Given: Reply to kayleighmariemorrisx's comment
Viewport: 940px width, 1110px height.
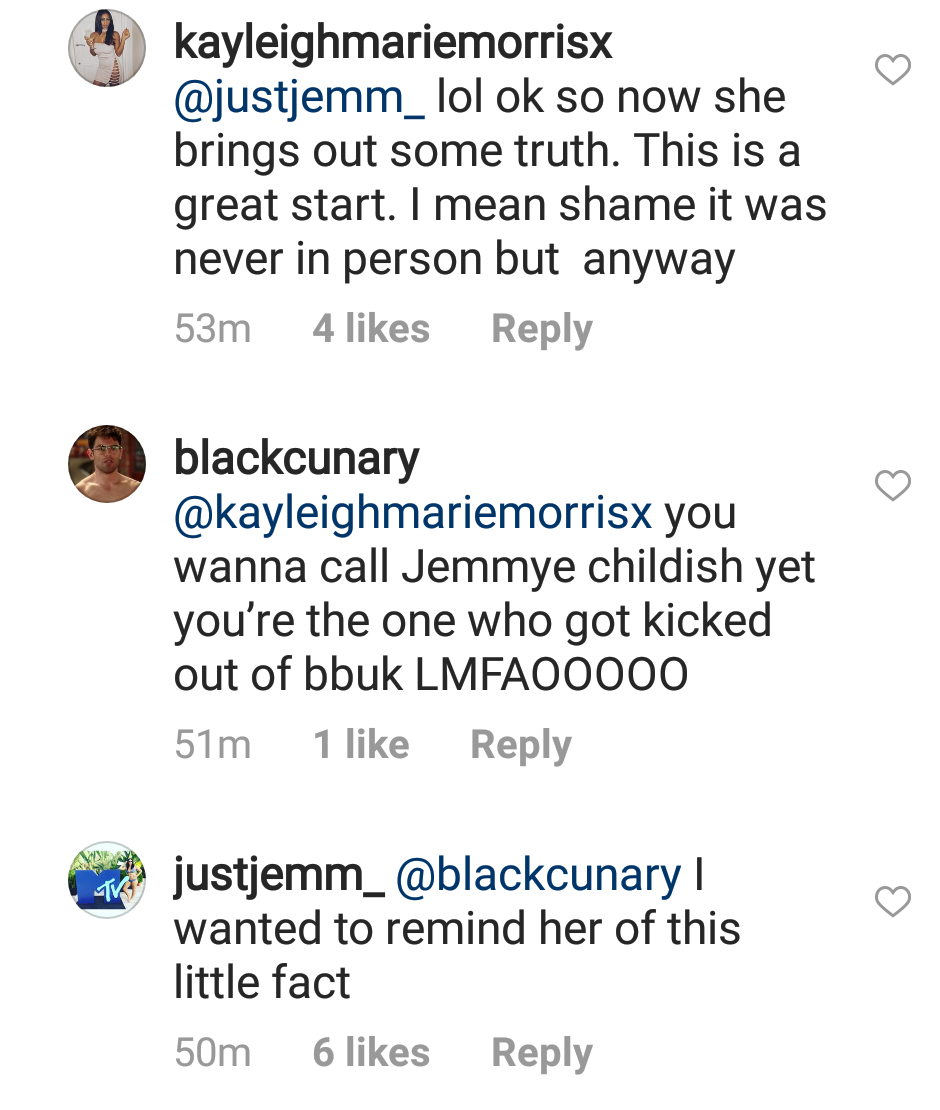Looking at the screenshot, I should [x=541, y=329].
